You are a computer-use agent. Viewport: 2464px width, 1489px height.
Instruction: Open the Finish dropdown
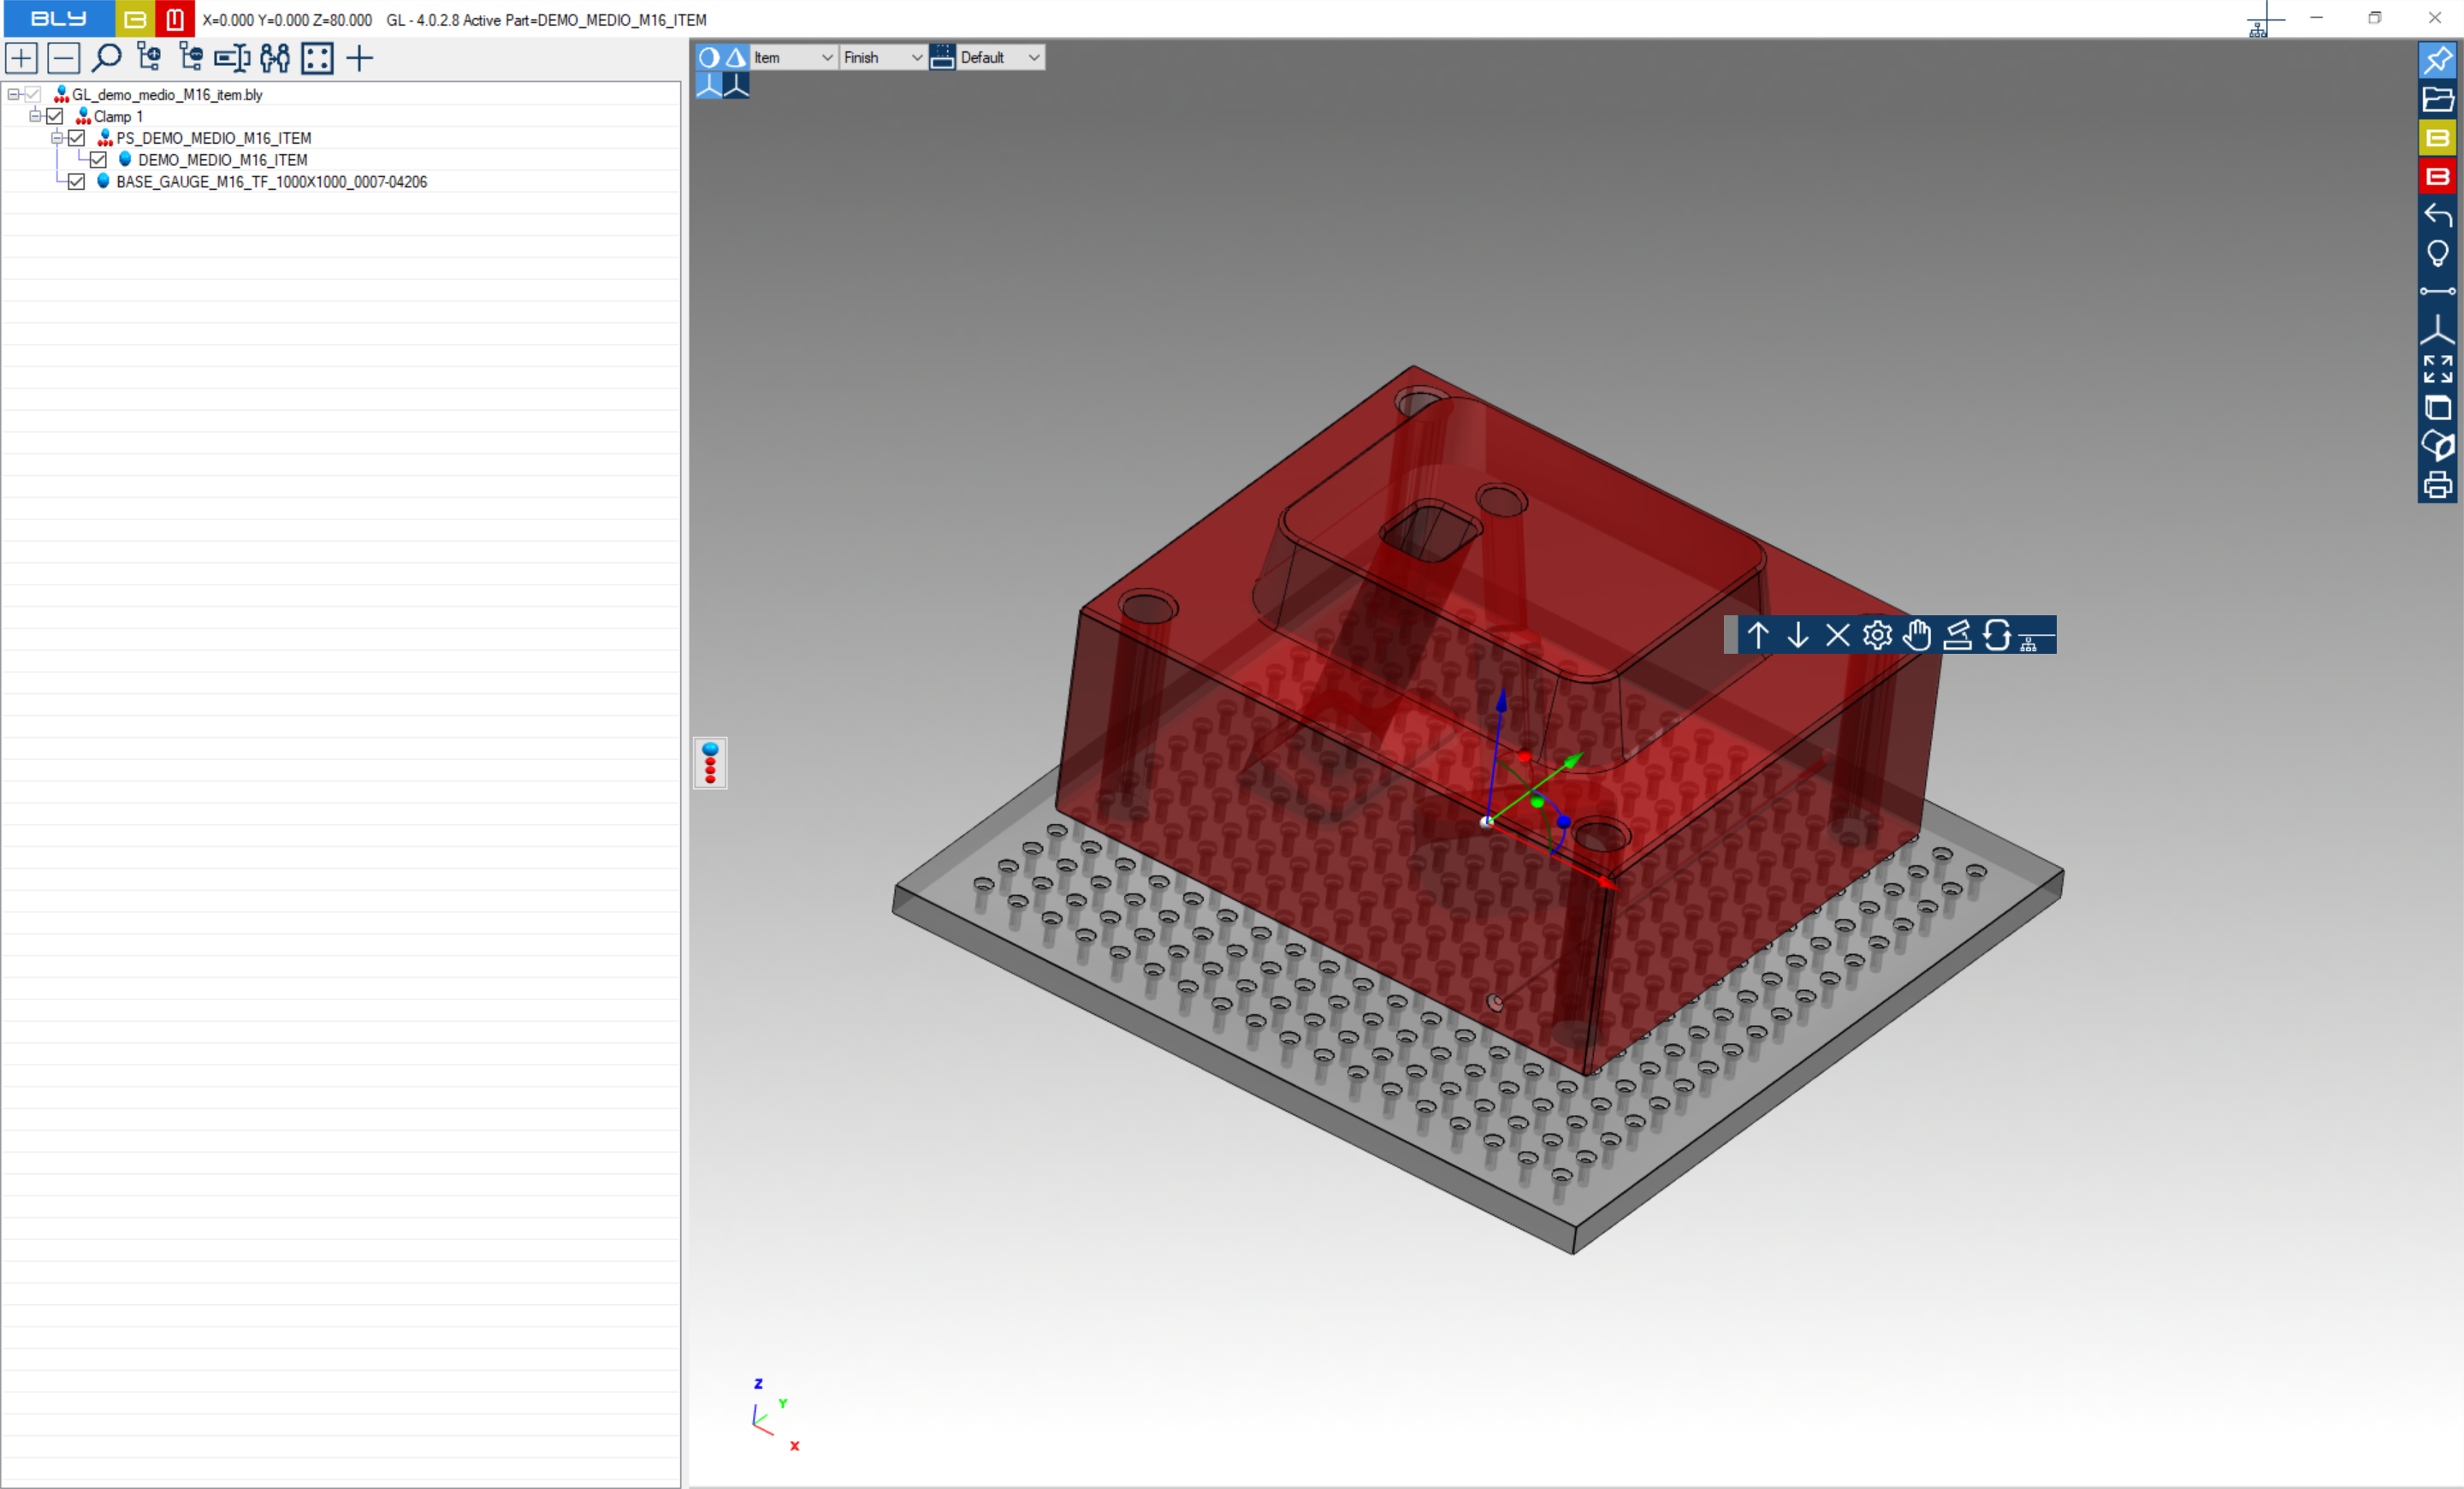(x=883, y=57)
